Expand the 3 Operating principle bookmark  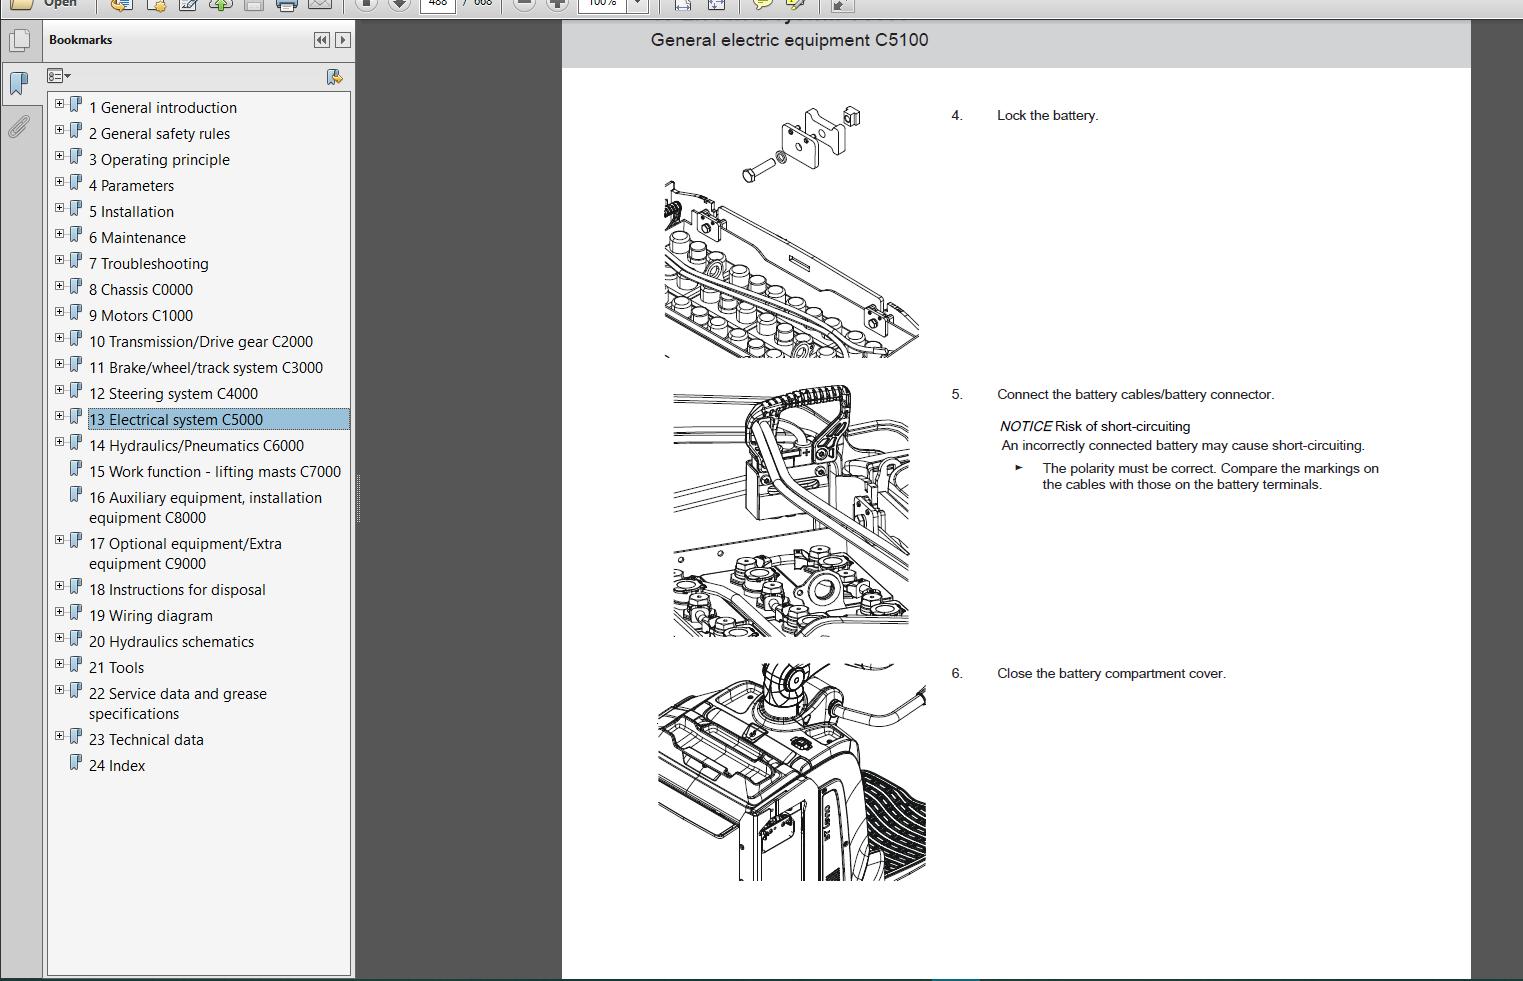(x=59, y=156)
